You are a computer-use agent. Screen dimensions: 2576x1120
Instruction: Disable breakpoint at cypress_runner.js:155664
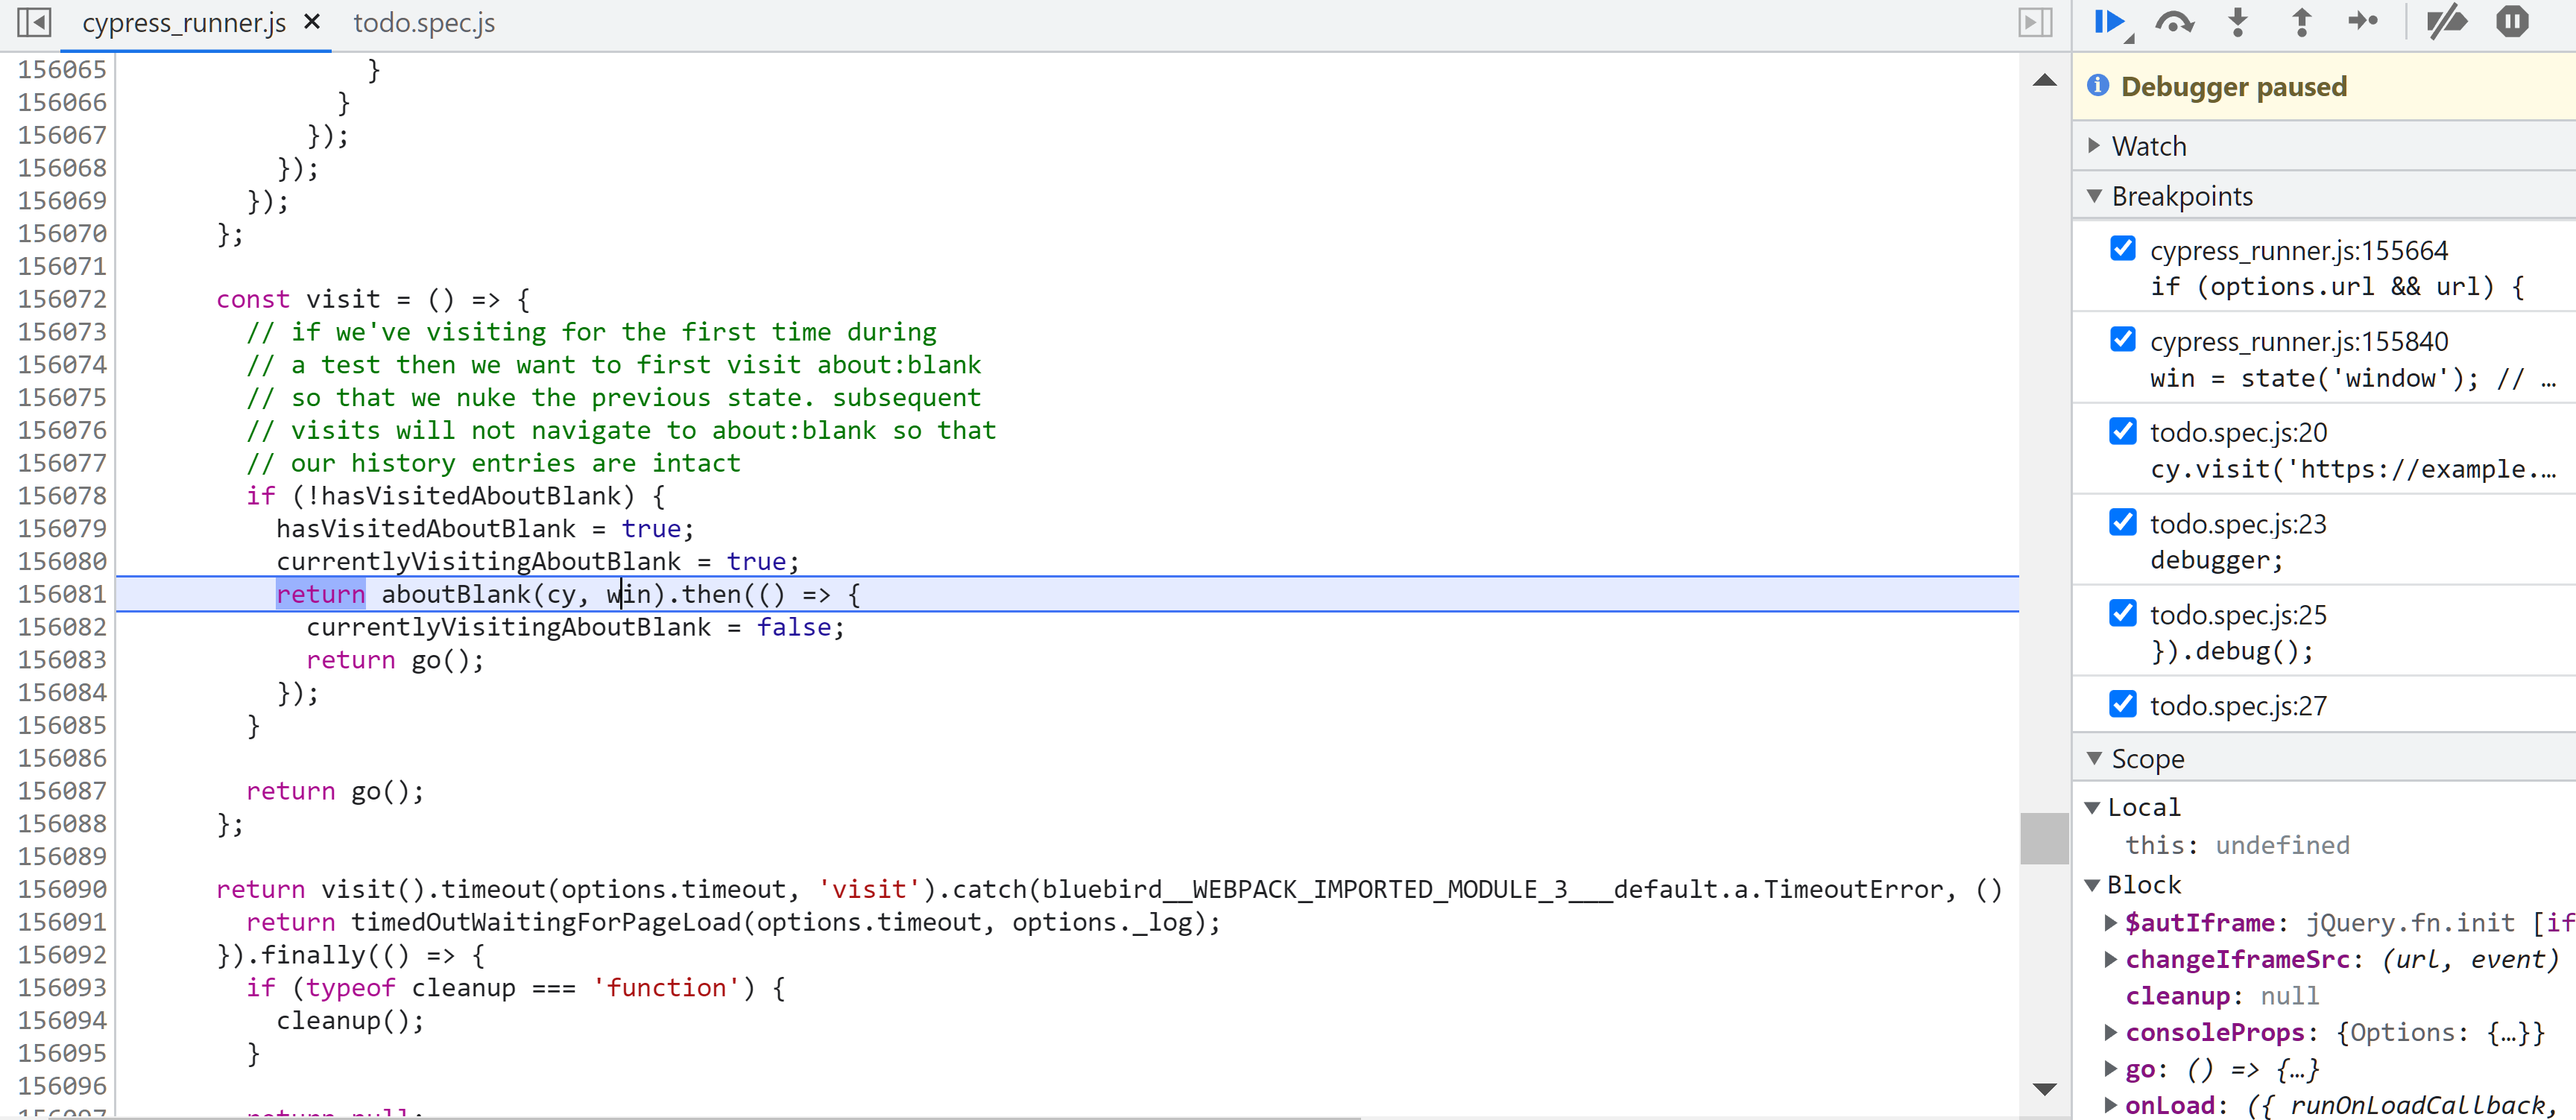2122,249
